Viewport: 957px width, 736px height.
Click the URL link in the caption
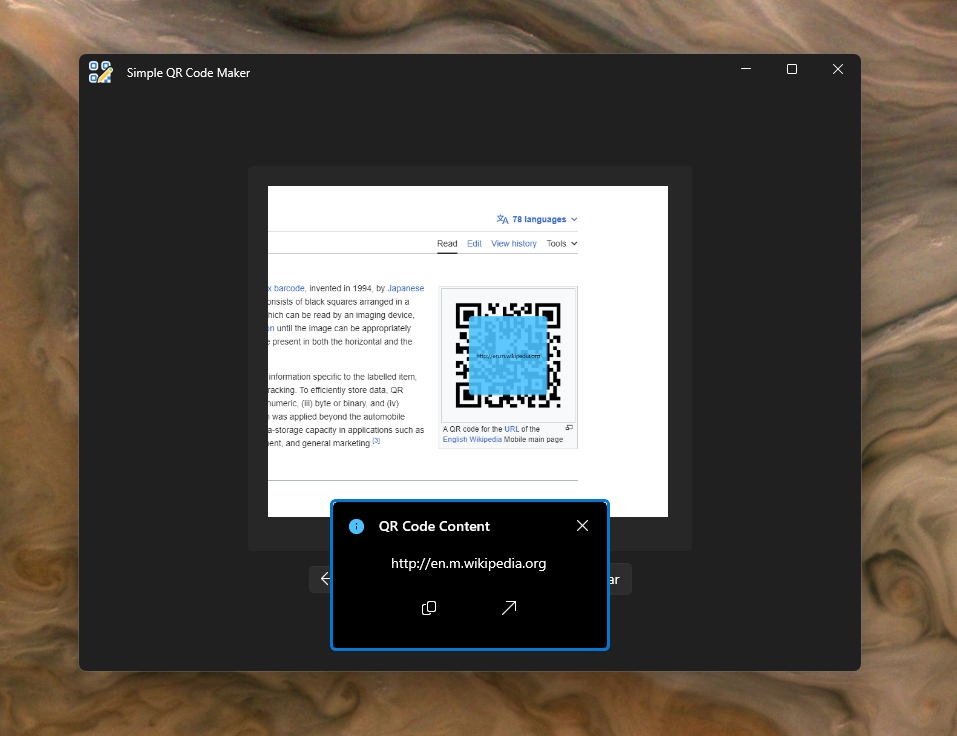511,429
